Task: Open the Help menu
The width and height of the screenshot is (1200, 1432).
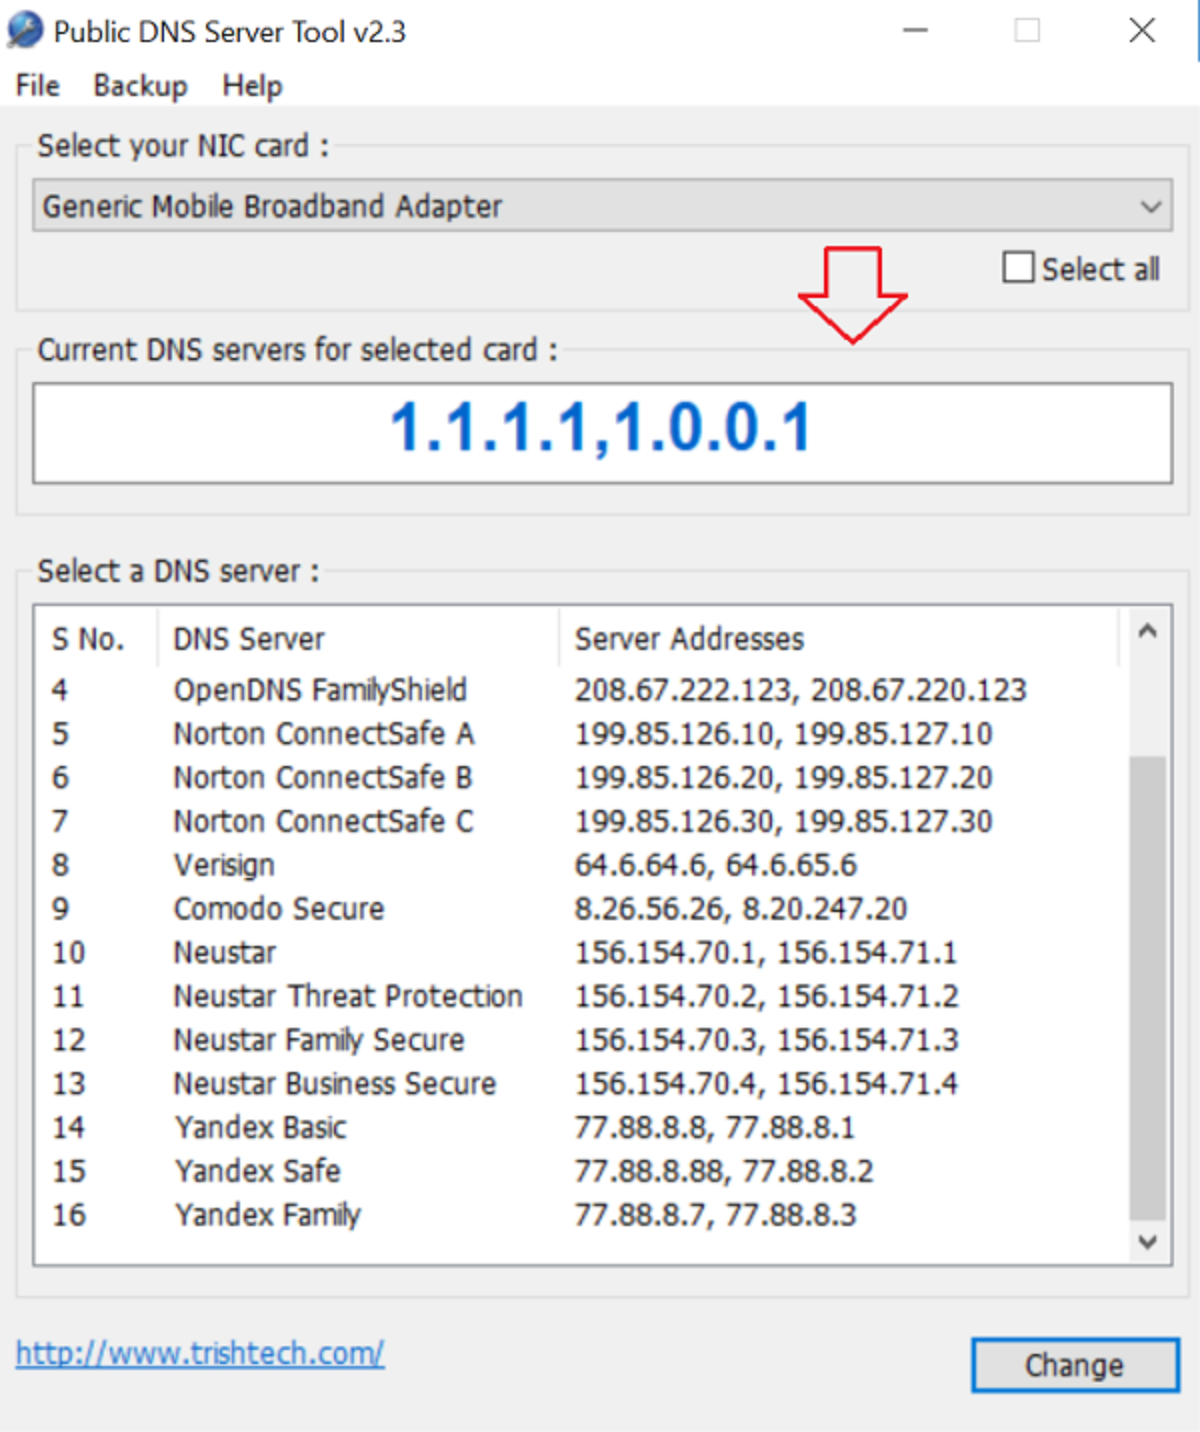Action: click(252, 86)
